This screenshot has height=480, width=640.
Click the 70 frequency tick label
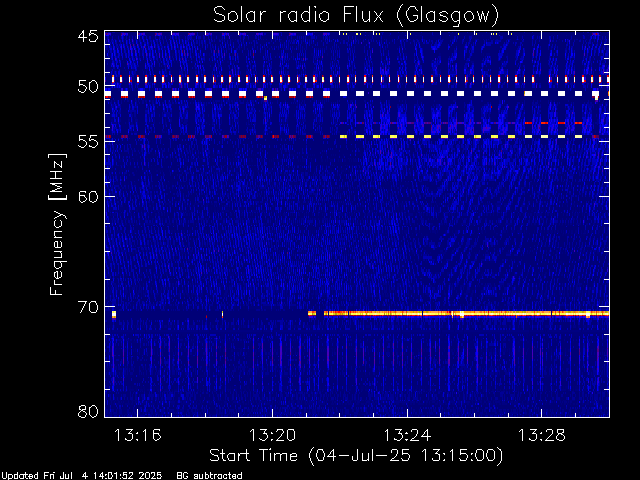coord(88,307)
